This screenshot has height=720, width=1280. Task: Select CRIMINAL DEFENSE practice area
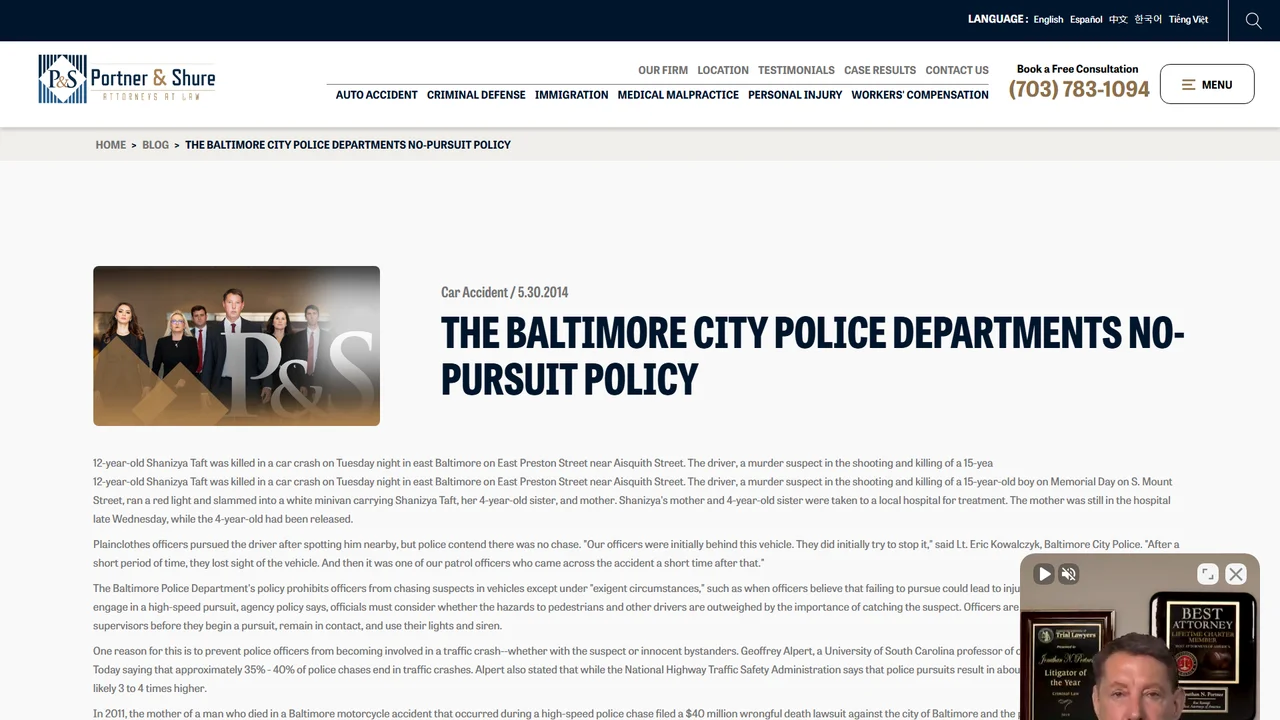coord(476,95)
